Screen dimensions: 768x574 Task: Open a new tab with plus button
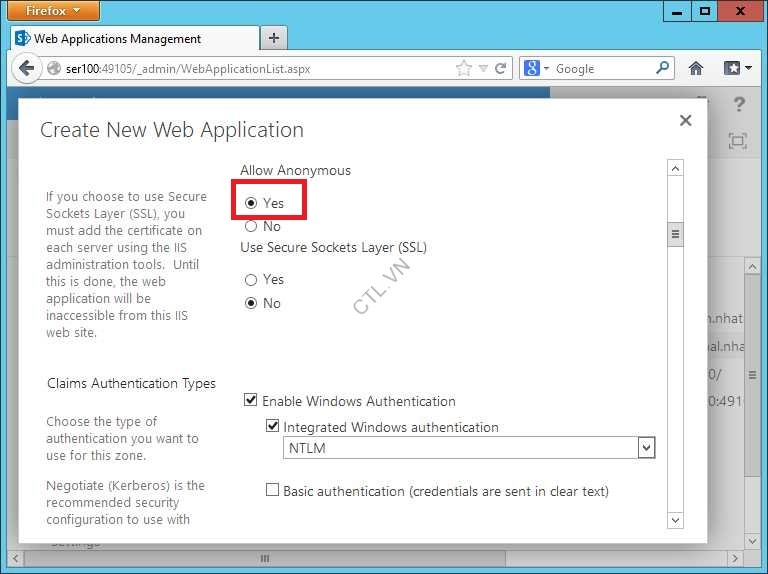(273, 38)
